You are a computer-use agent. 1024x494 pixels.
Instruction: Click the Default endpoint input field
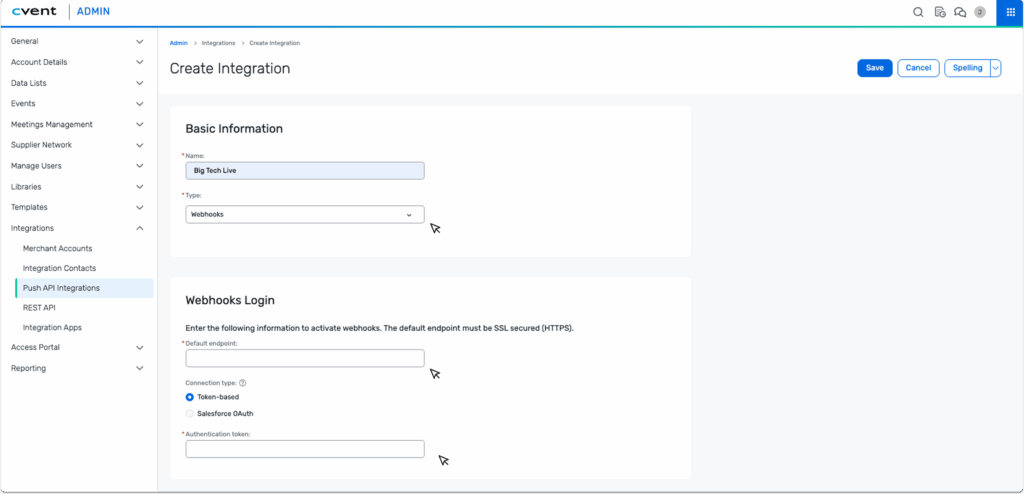pos(305,358)
